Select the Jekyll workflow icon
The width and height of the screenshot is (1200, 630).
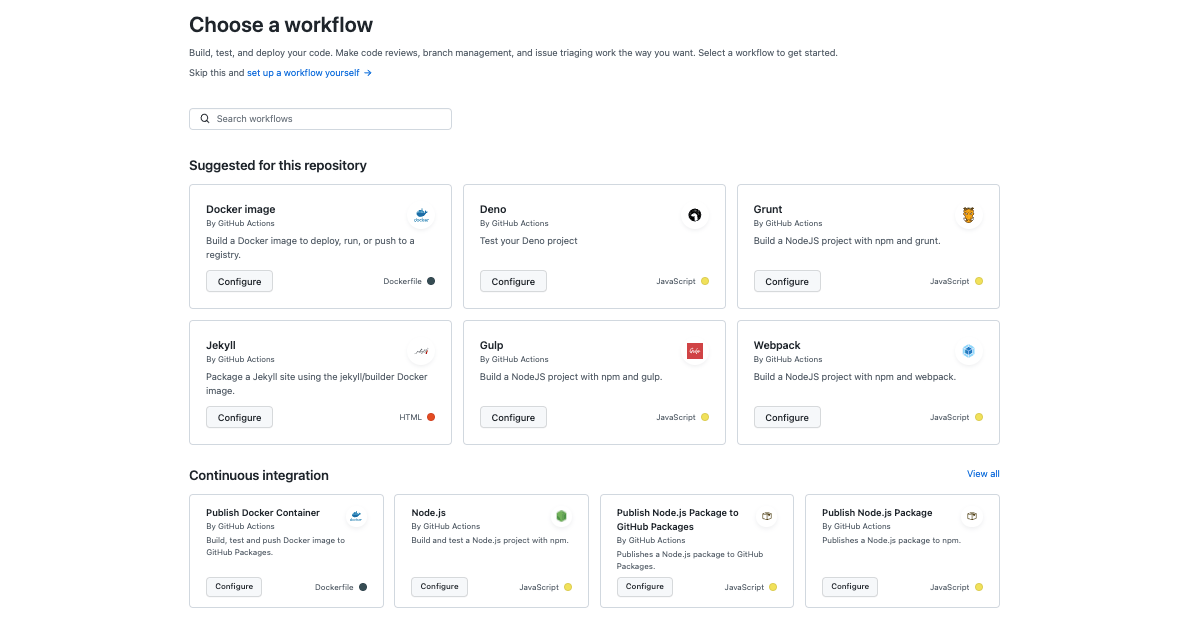pos(421,351)
